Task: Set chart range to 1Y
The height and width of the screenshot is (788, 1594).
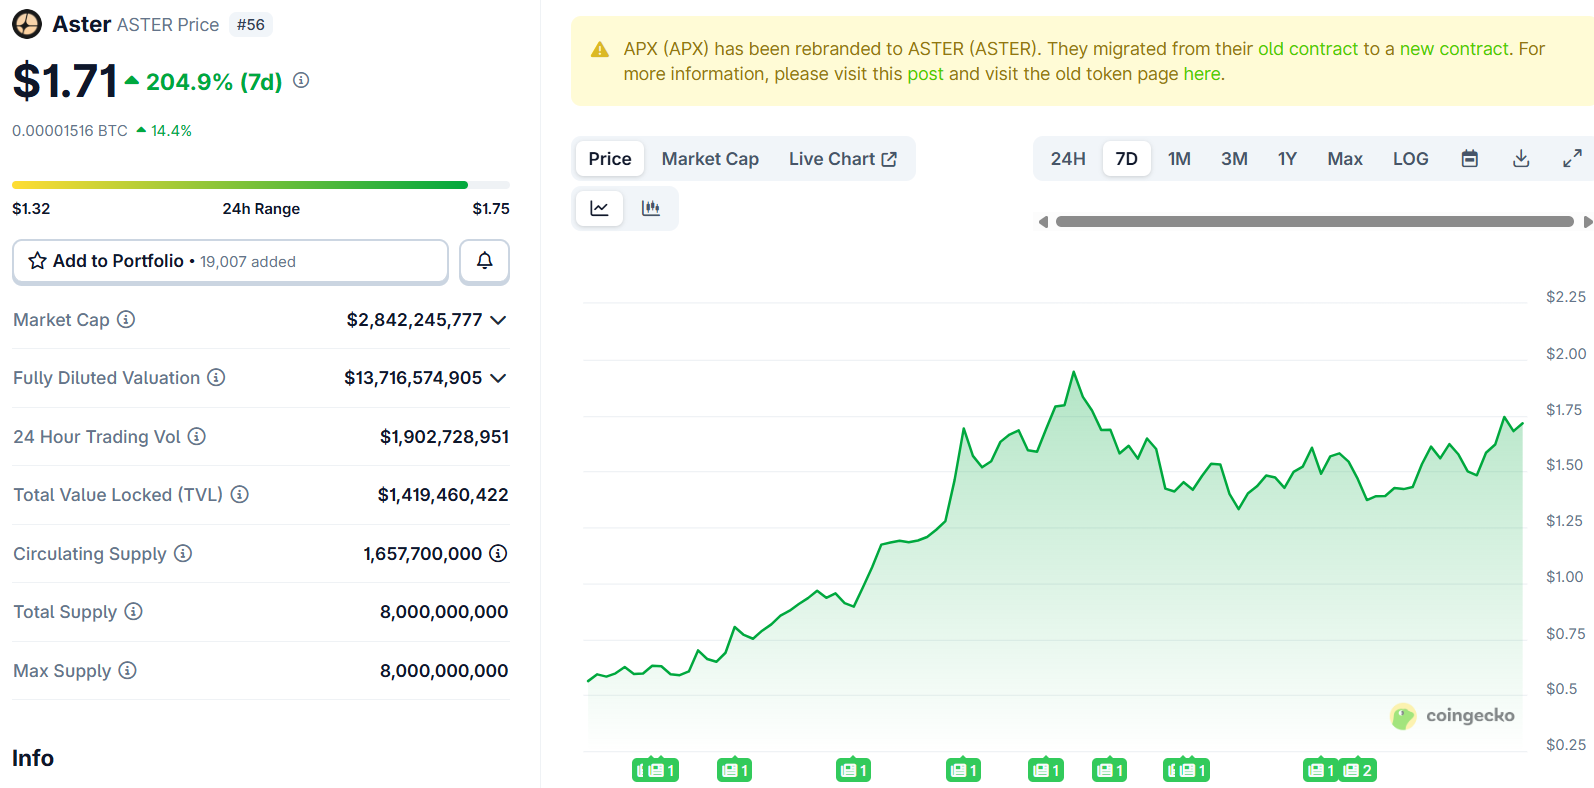Action: pyautogui.click(x=1287, y=159)
